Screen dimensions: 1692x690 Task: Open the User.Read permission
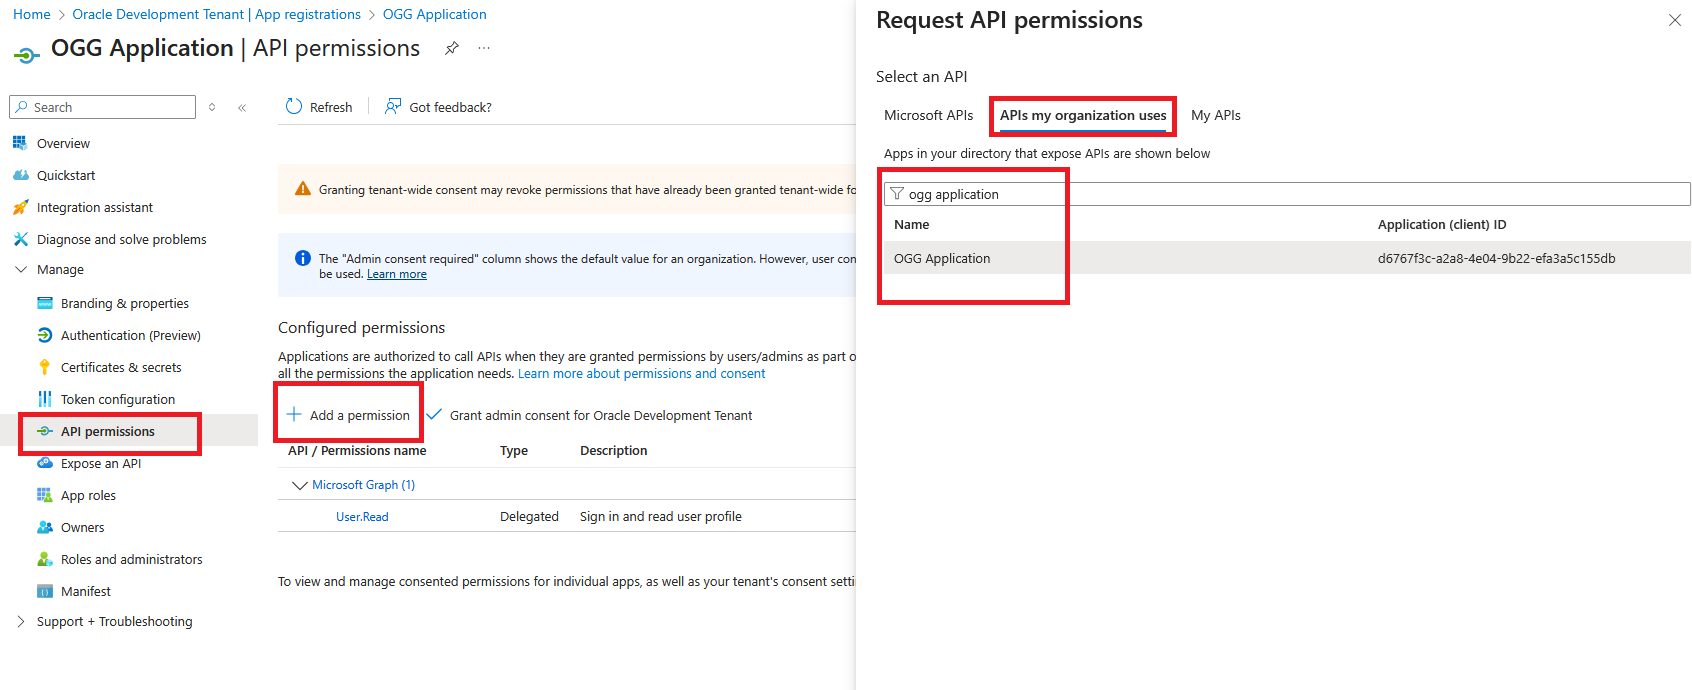(362, 517)
